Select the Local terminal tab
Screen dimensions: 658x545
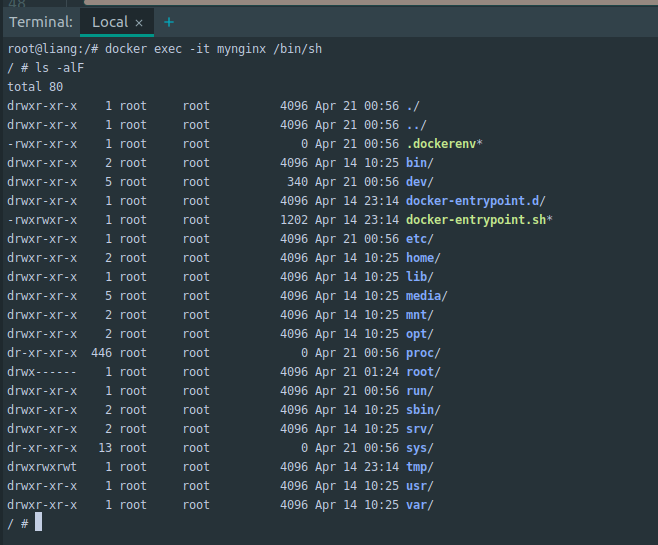tap(109, 21)
